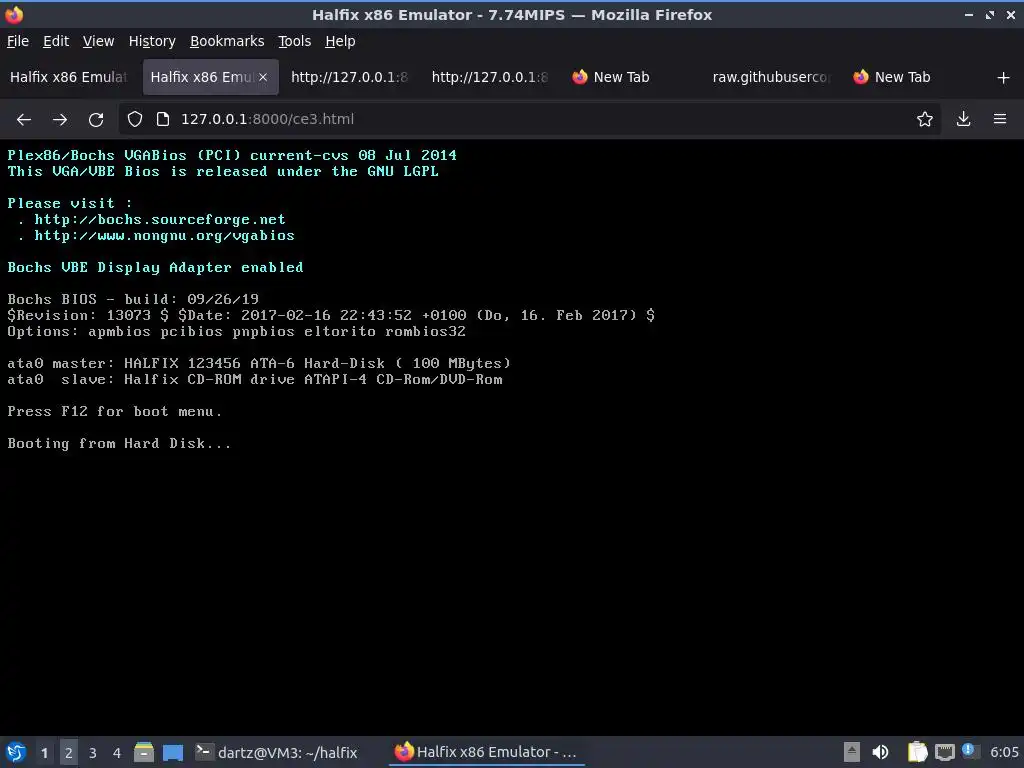The height and width of the screenshot is (768, 1024).
Task: Switch to workspace 2
Action: [69, 753]
